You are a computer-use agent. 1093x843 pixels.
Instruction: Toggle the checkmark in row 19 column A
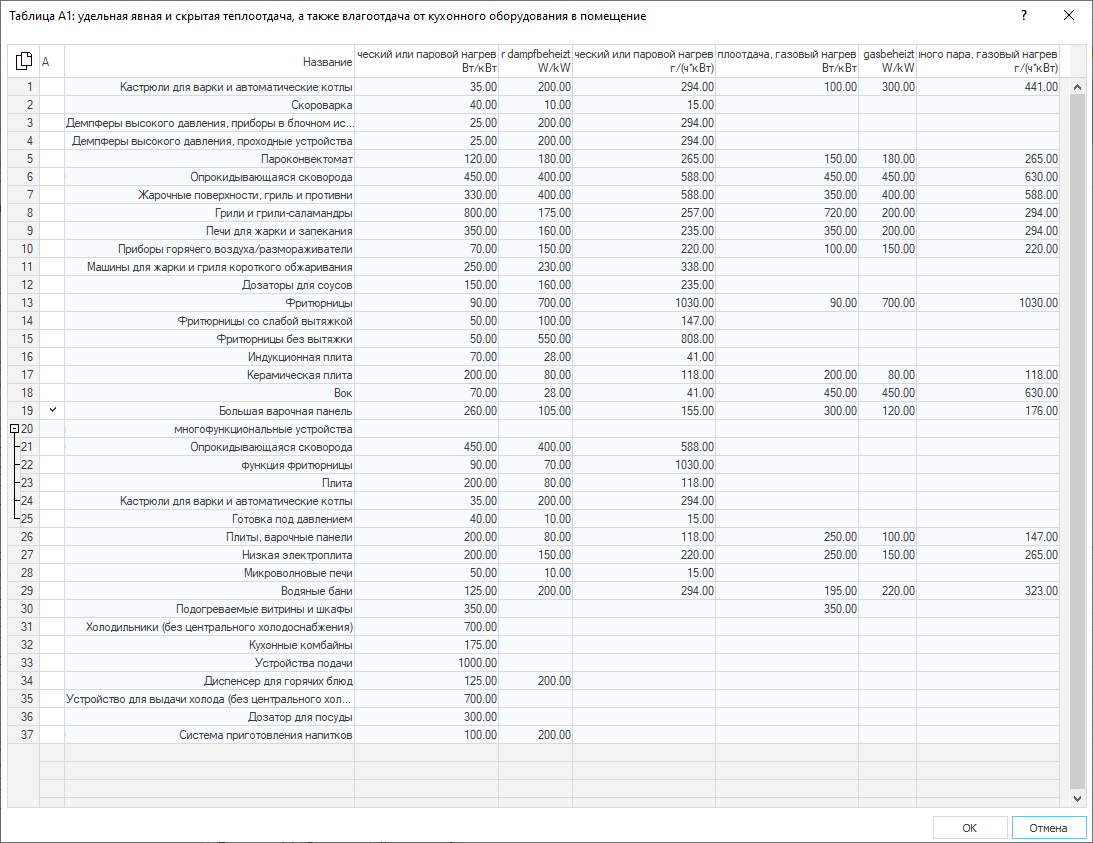point(52,411)
